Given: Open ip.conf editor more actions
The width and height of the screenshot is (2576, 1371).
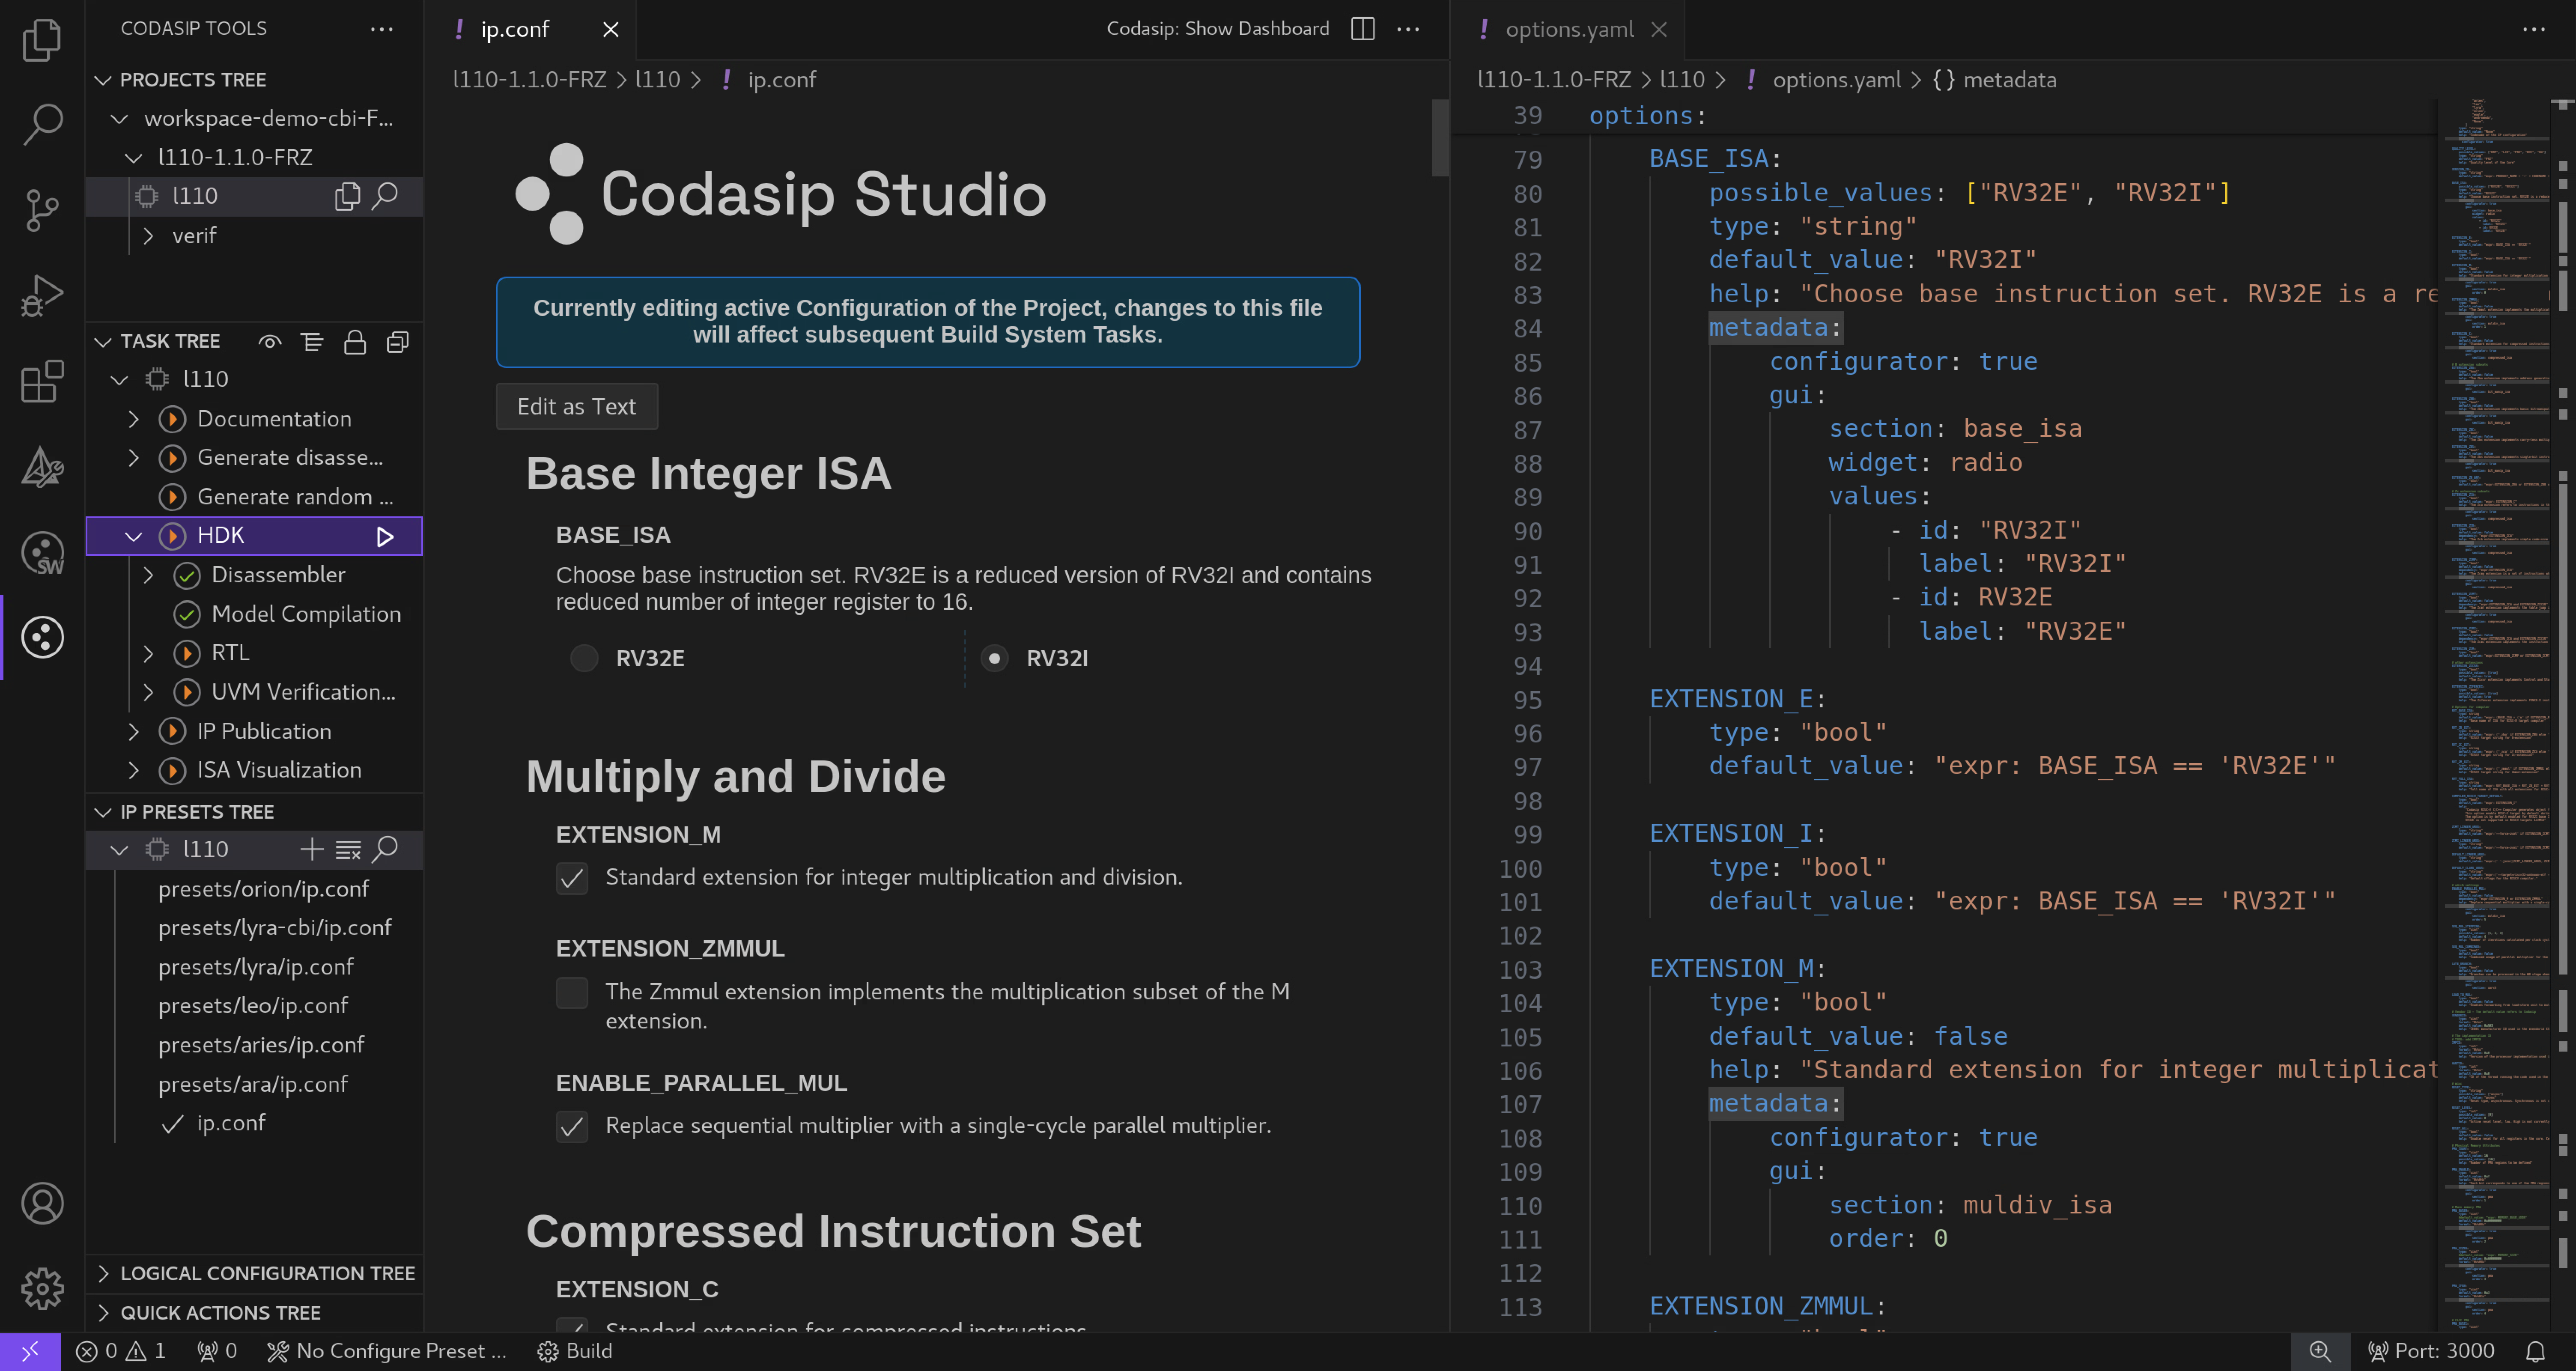Looking at the screenshot, I should 1408,29.
